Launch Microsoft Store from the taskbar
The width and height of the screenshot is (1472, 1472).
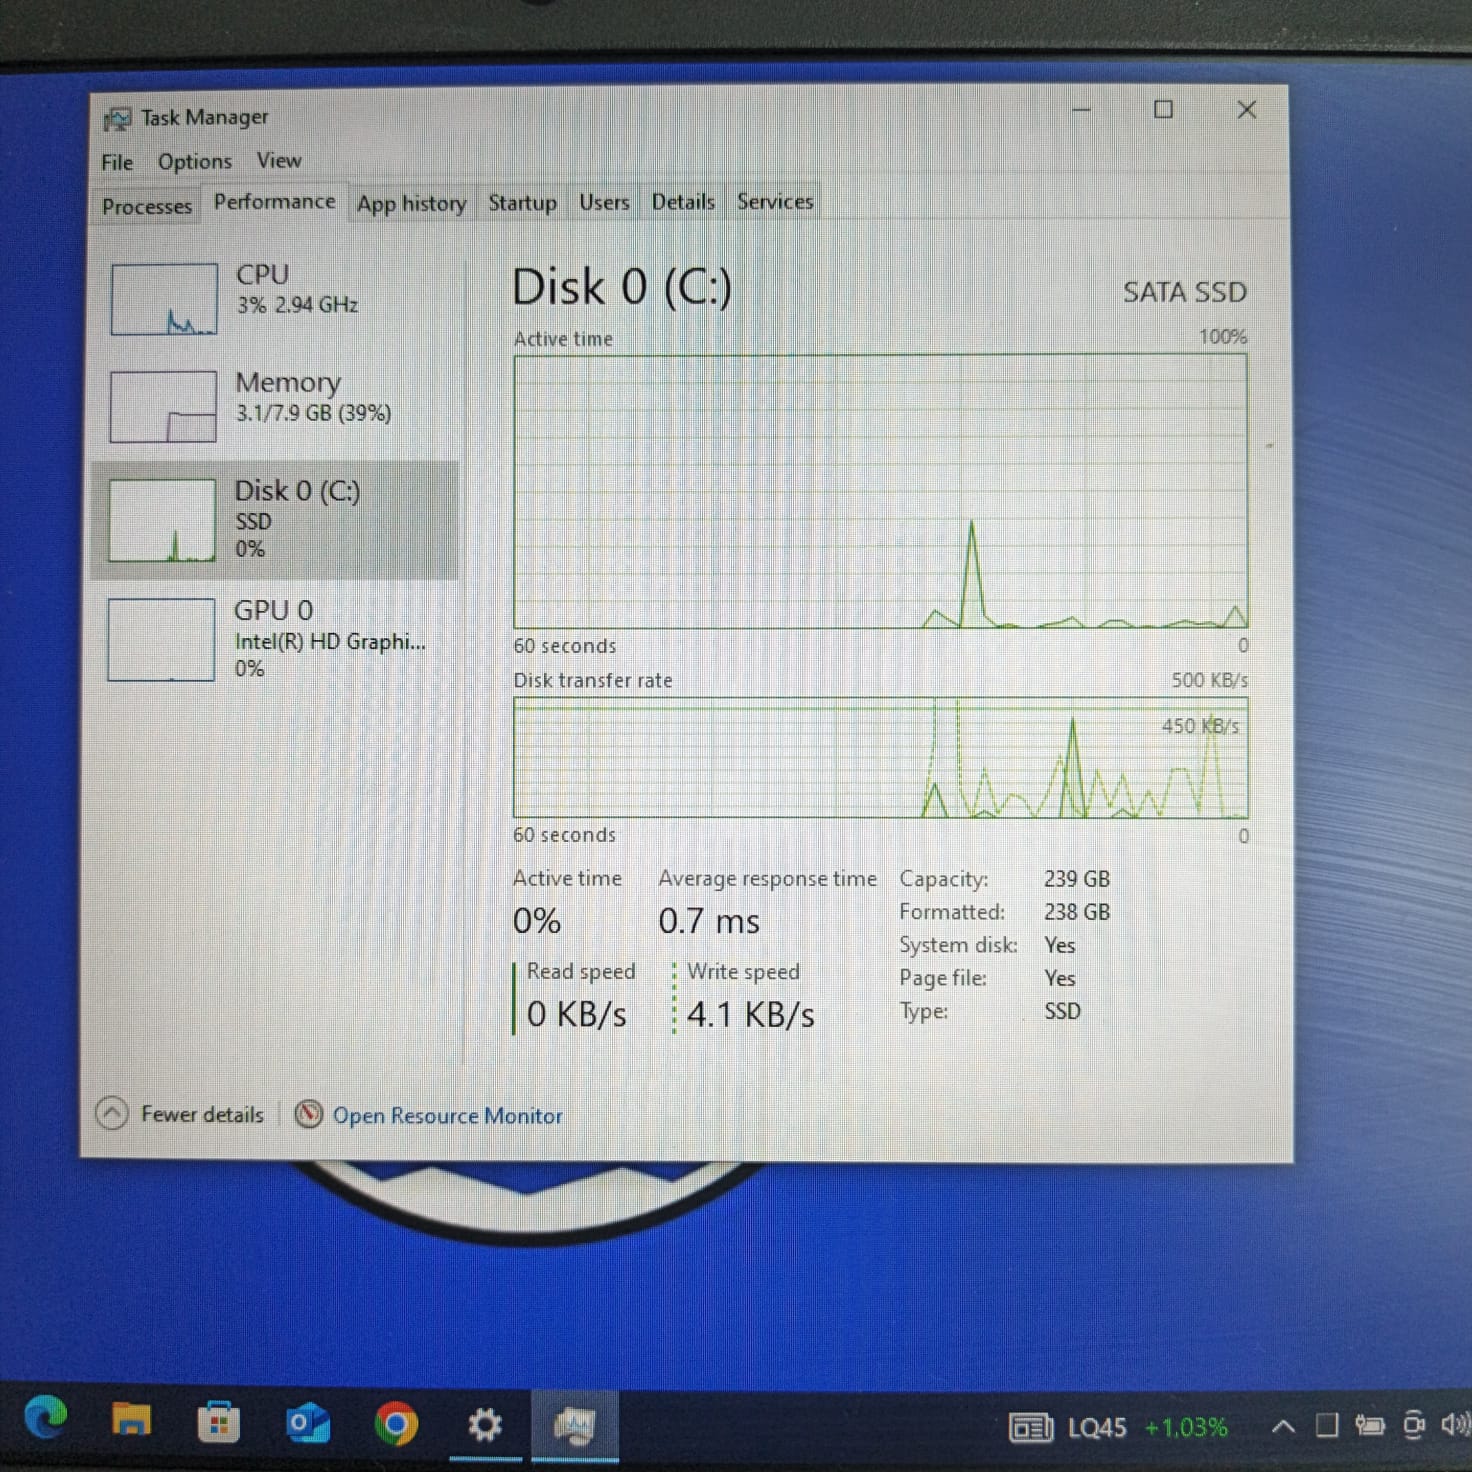pos(218,1423)
